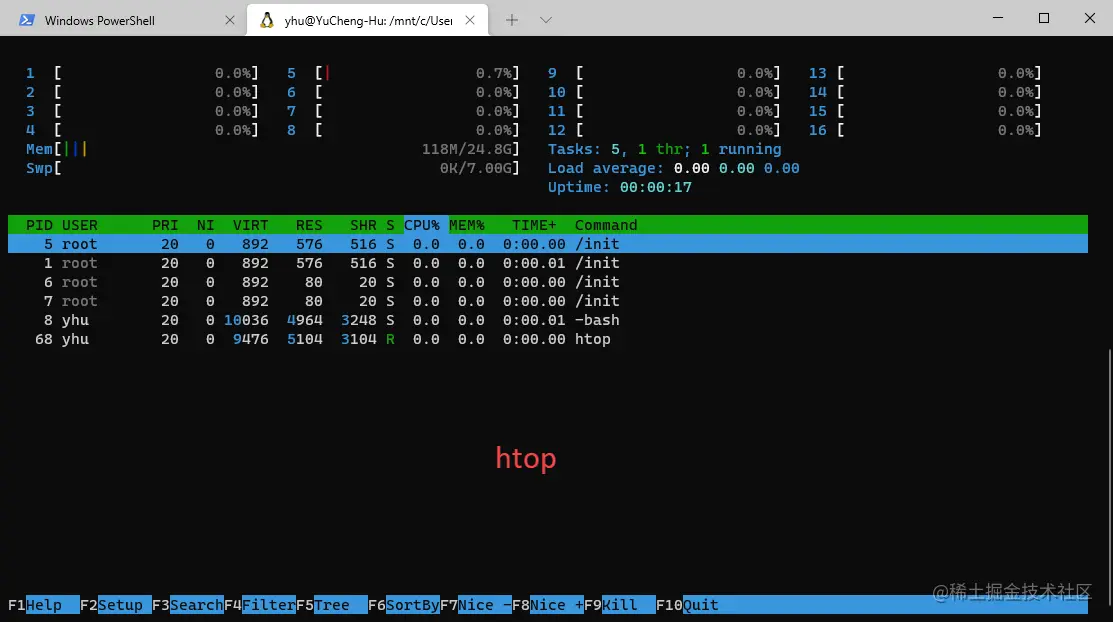The height and width of the screenshot is (622, 1113).
Task: Click the PowerShell icon in first tab
Action: pos(27,20)
